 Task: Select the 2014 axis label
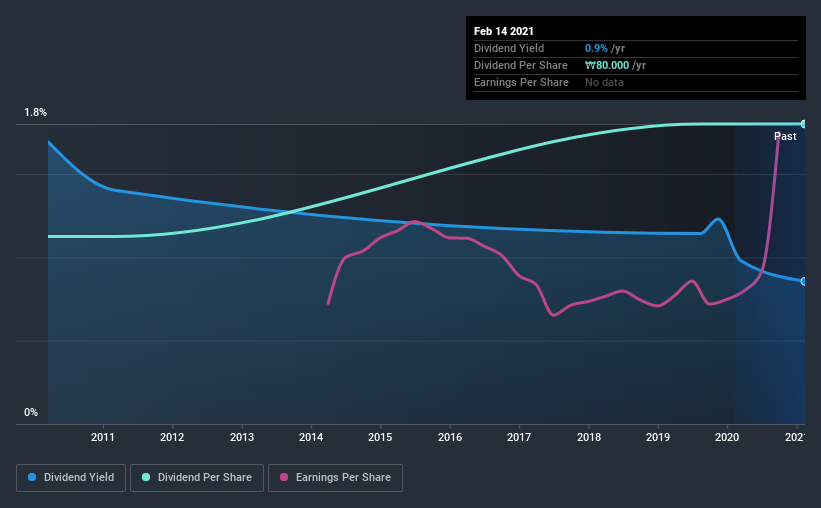[311, 437]
